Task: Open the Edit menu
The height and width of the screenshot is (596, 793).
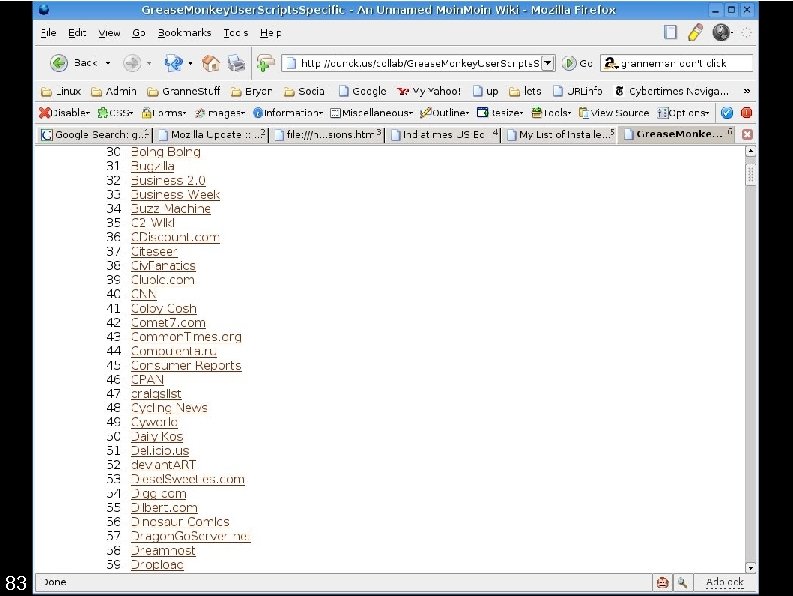Action: pos(77,33)
